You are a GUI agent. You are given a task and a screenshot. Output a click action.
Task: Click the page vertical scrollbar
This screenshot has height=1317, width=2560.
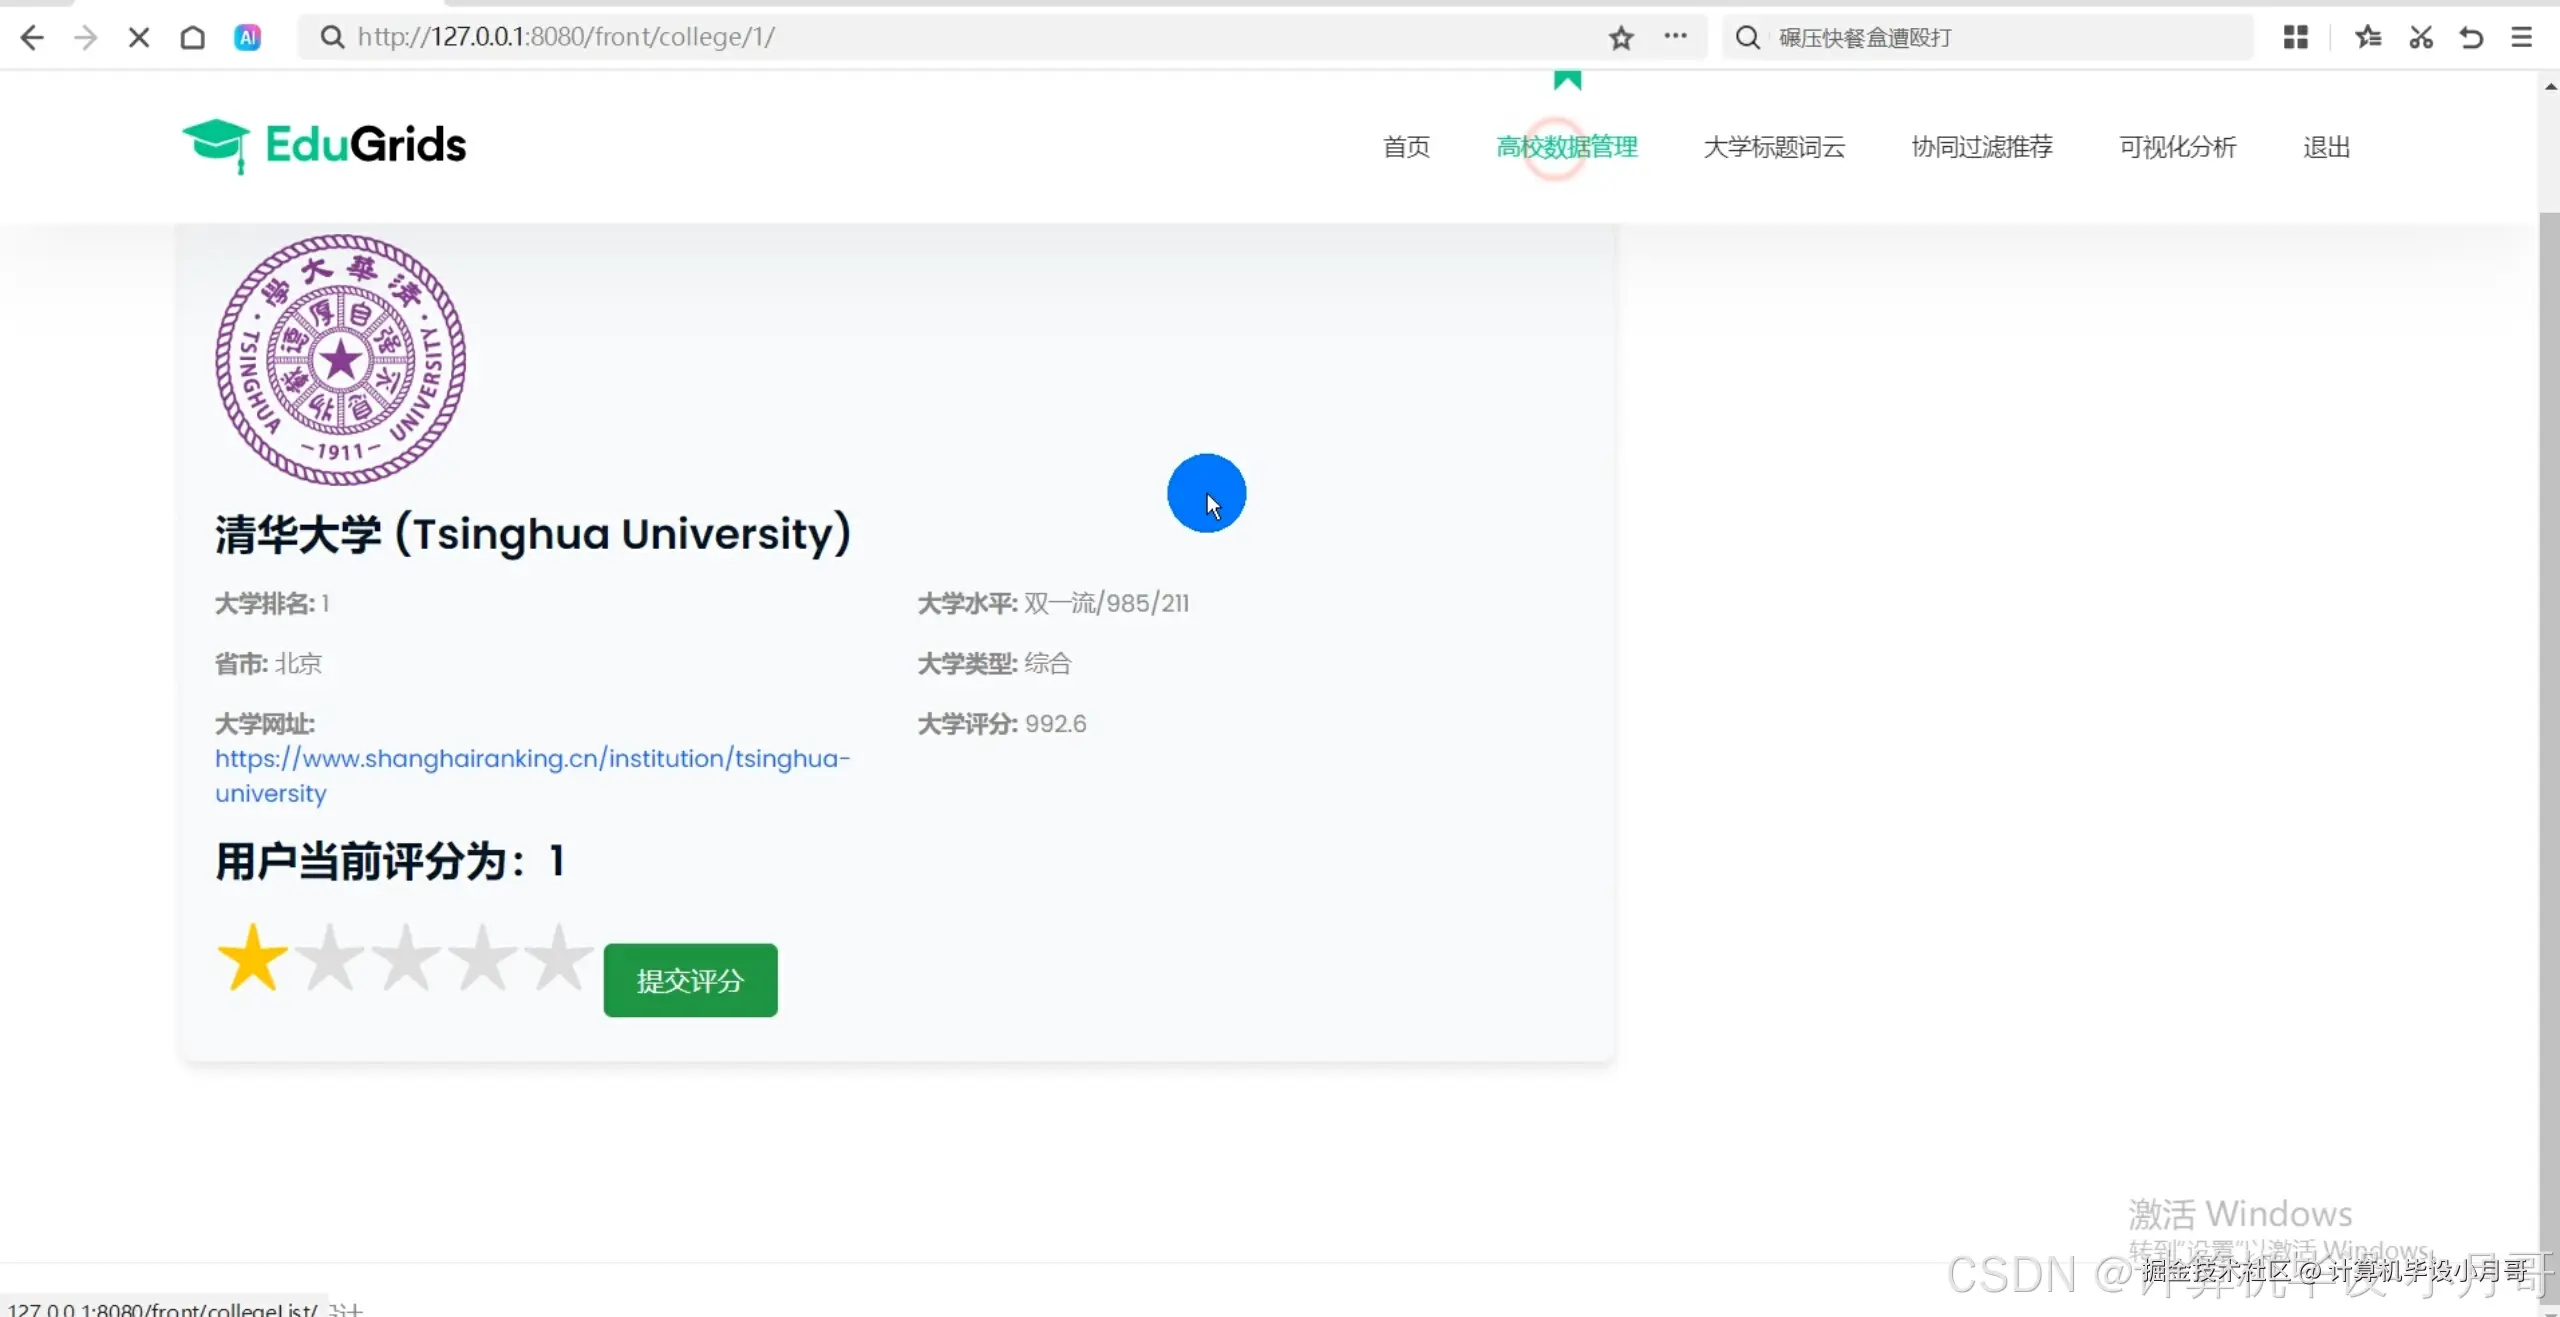pyautogui.click(x=2549, y=700)
